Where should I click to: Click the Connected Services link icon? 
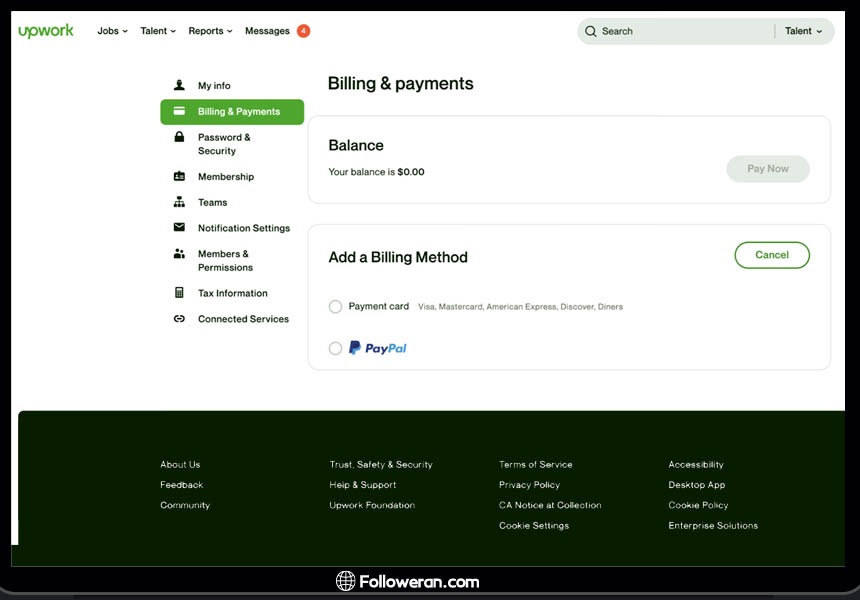pos(179,319)
